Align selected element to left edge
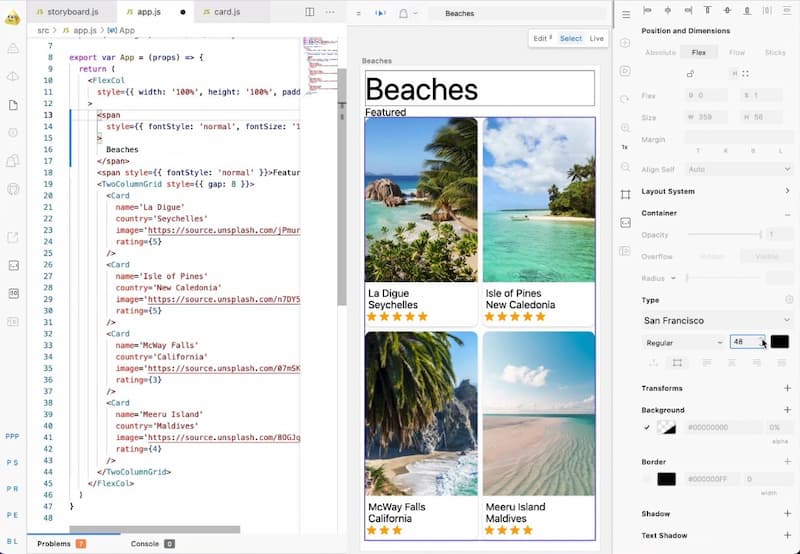Viewport: 800px width, 554px height. (647, 10)
